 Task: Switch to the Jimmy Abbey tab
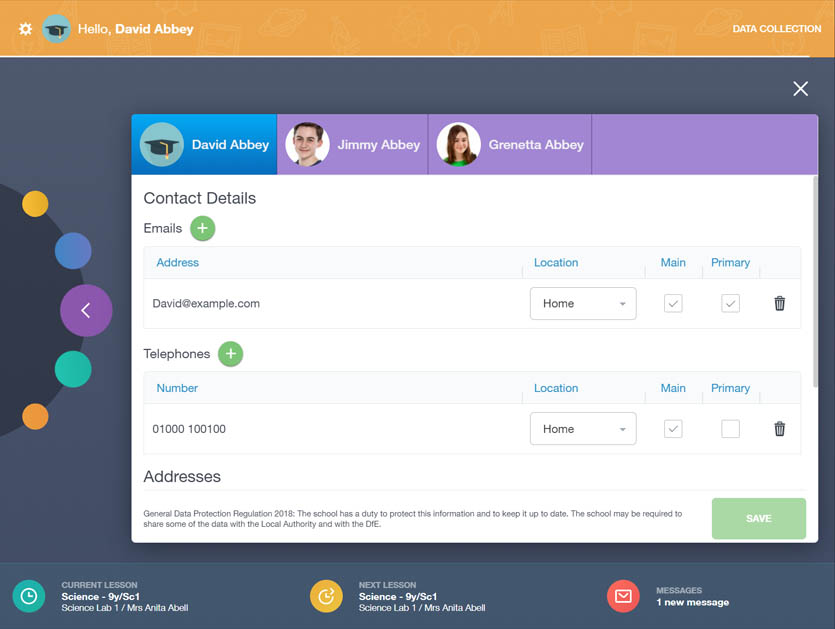click(x=353, y=144)
